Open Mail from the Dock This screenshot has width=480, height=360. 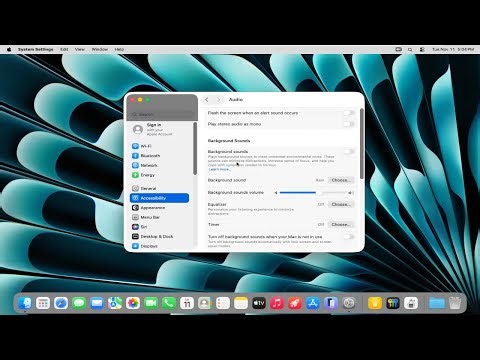(97, 303)
